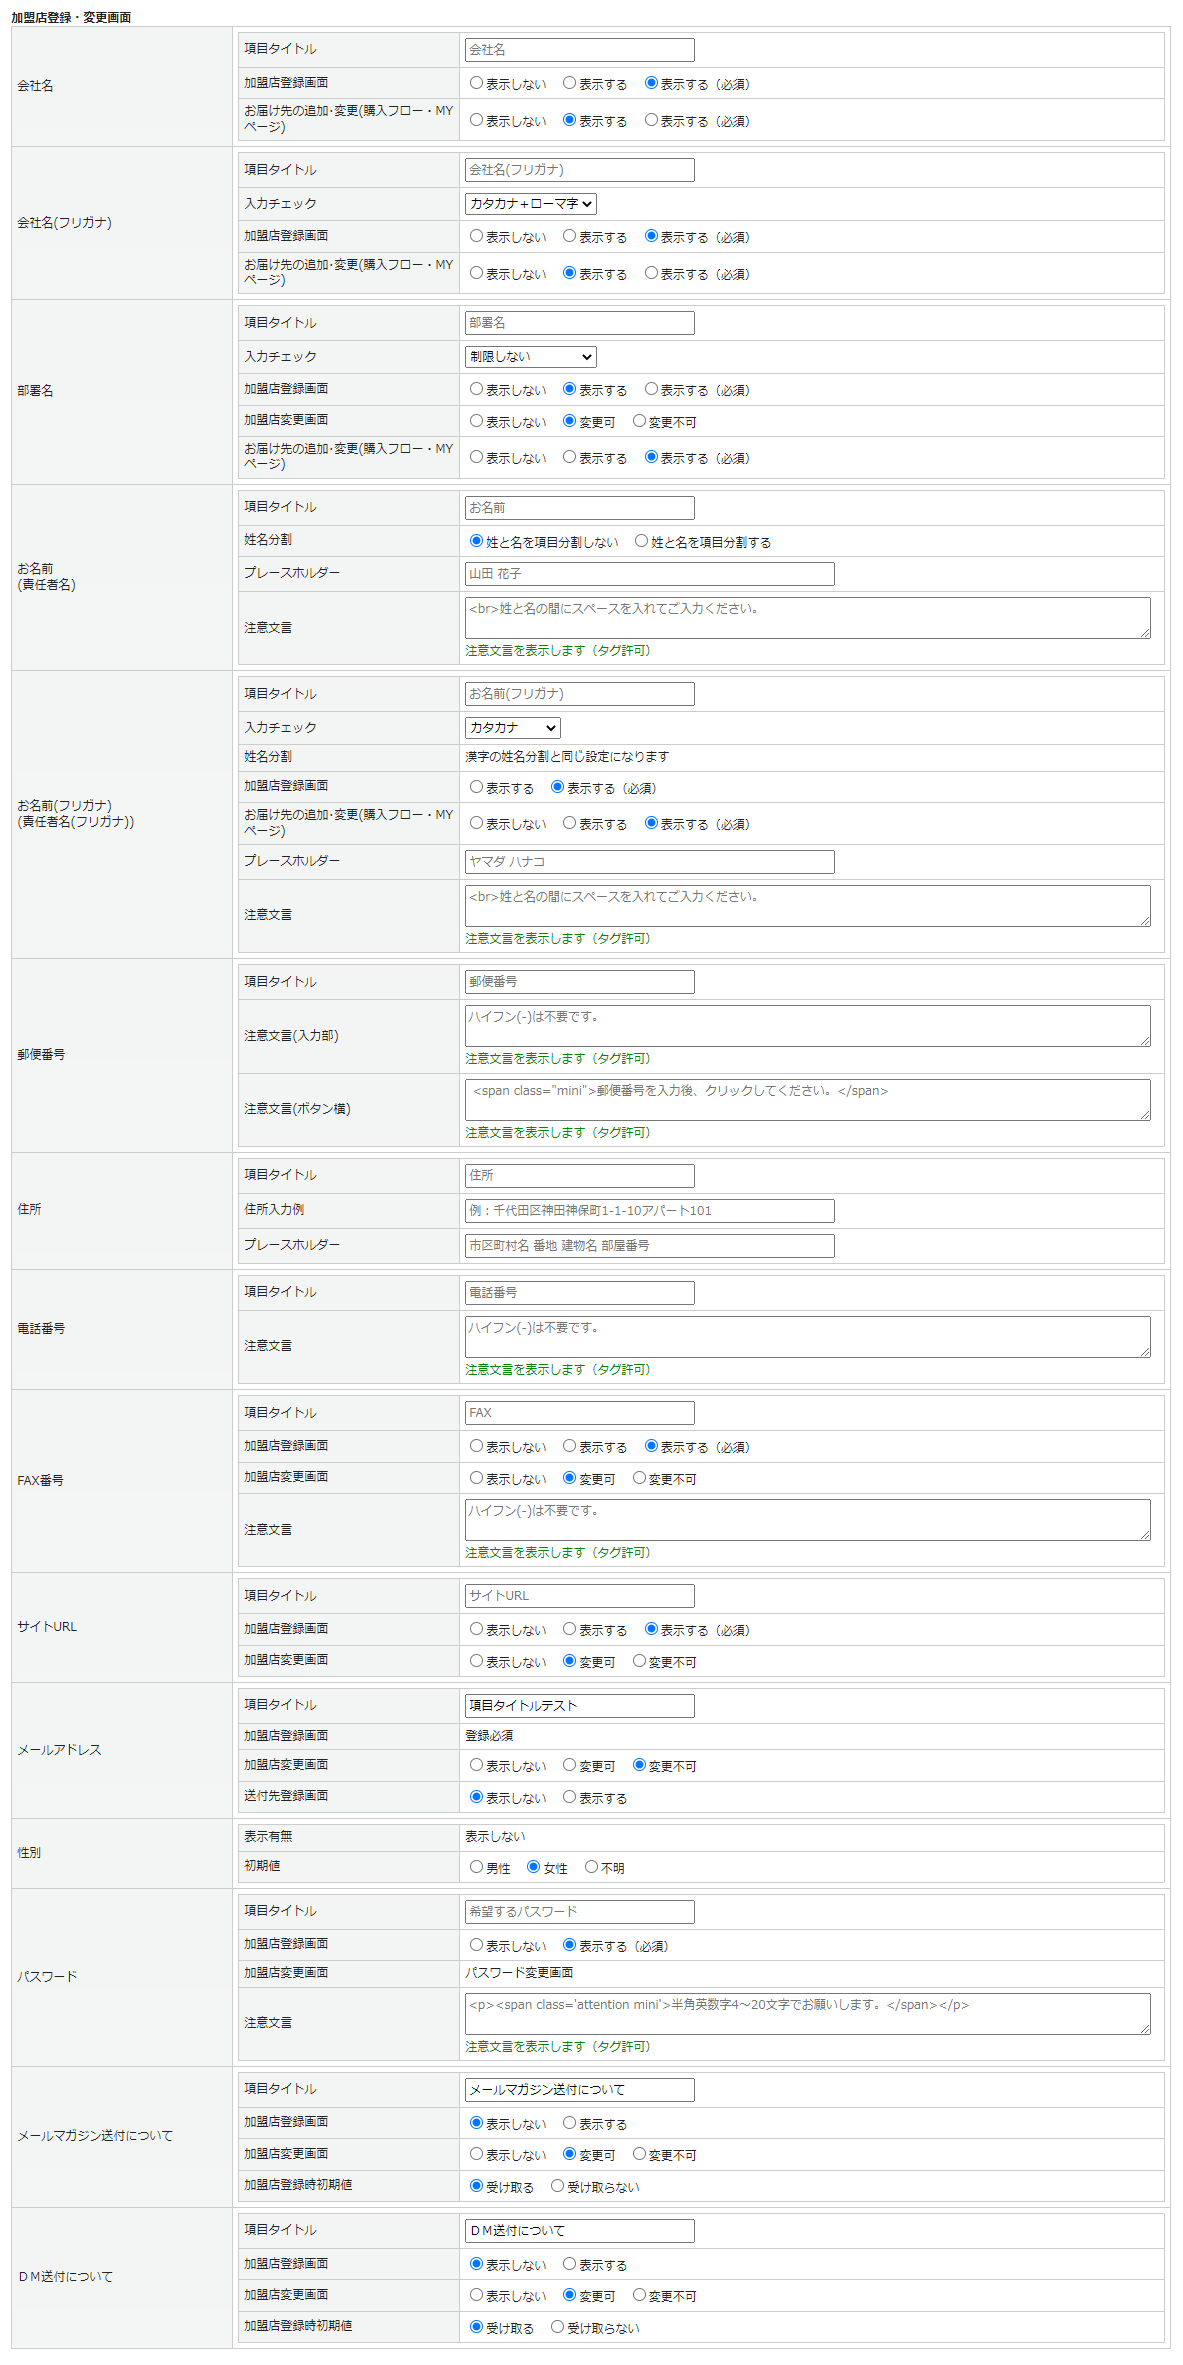
Task: Set サイトURL 加盟店変更画面 to 変更不可
Action: [639, 1661]
